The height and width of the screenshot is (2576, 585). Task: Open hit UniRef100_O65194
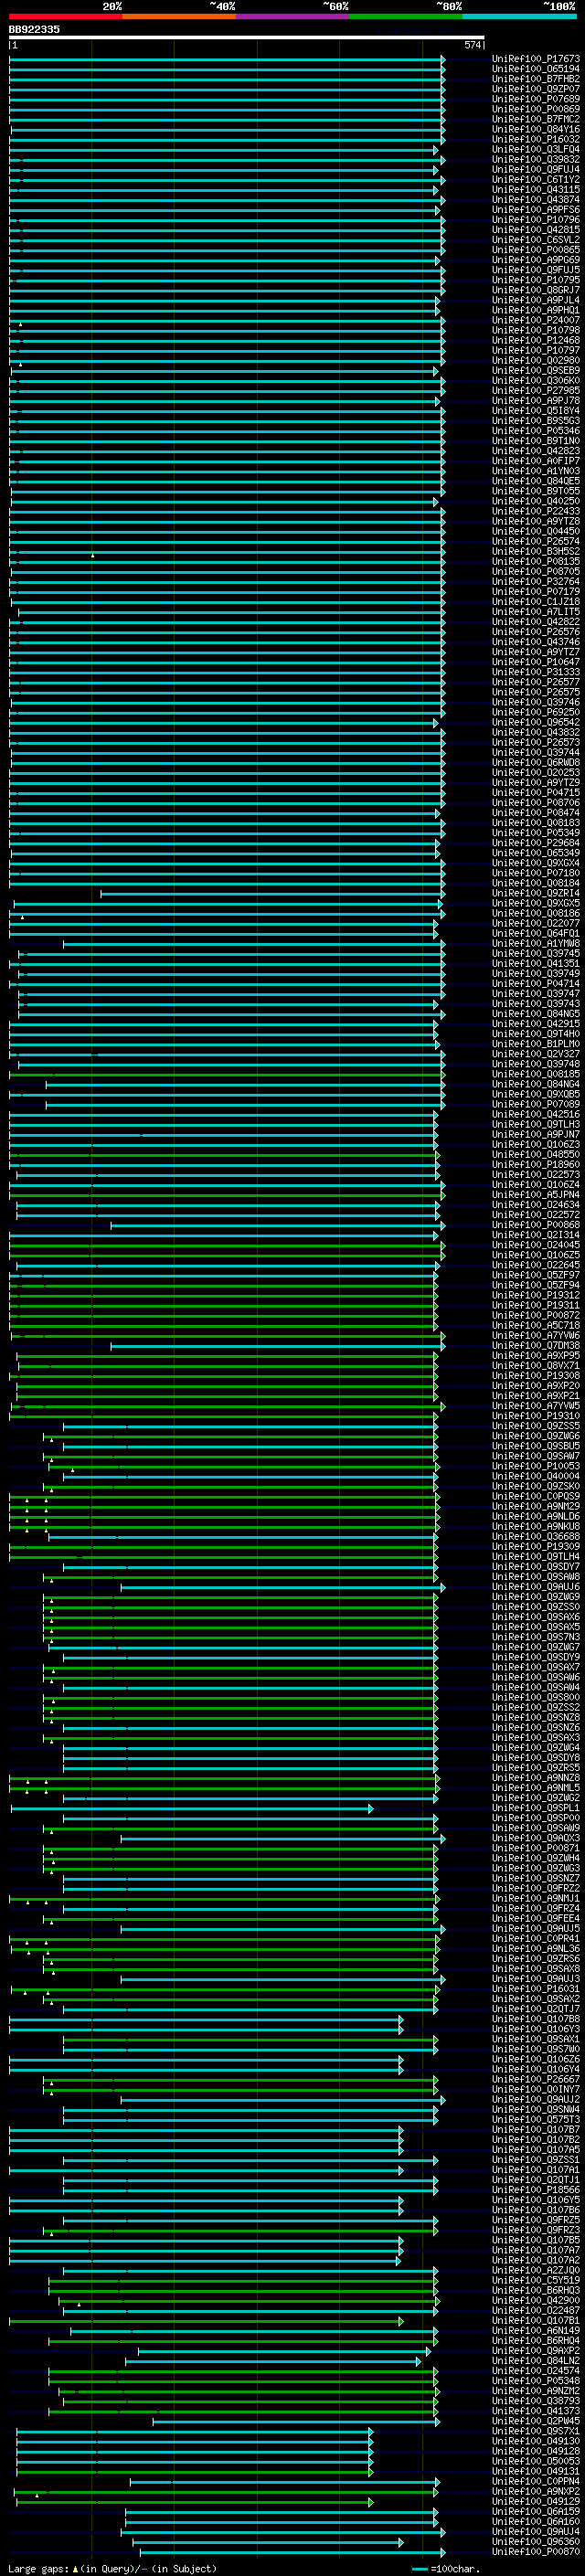click(536, 69)
